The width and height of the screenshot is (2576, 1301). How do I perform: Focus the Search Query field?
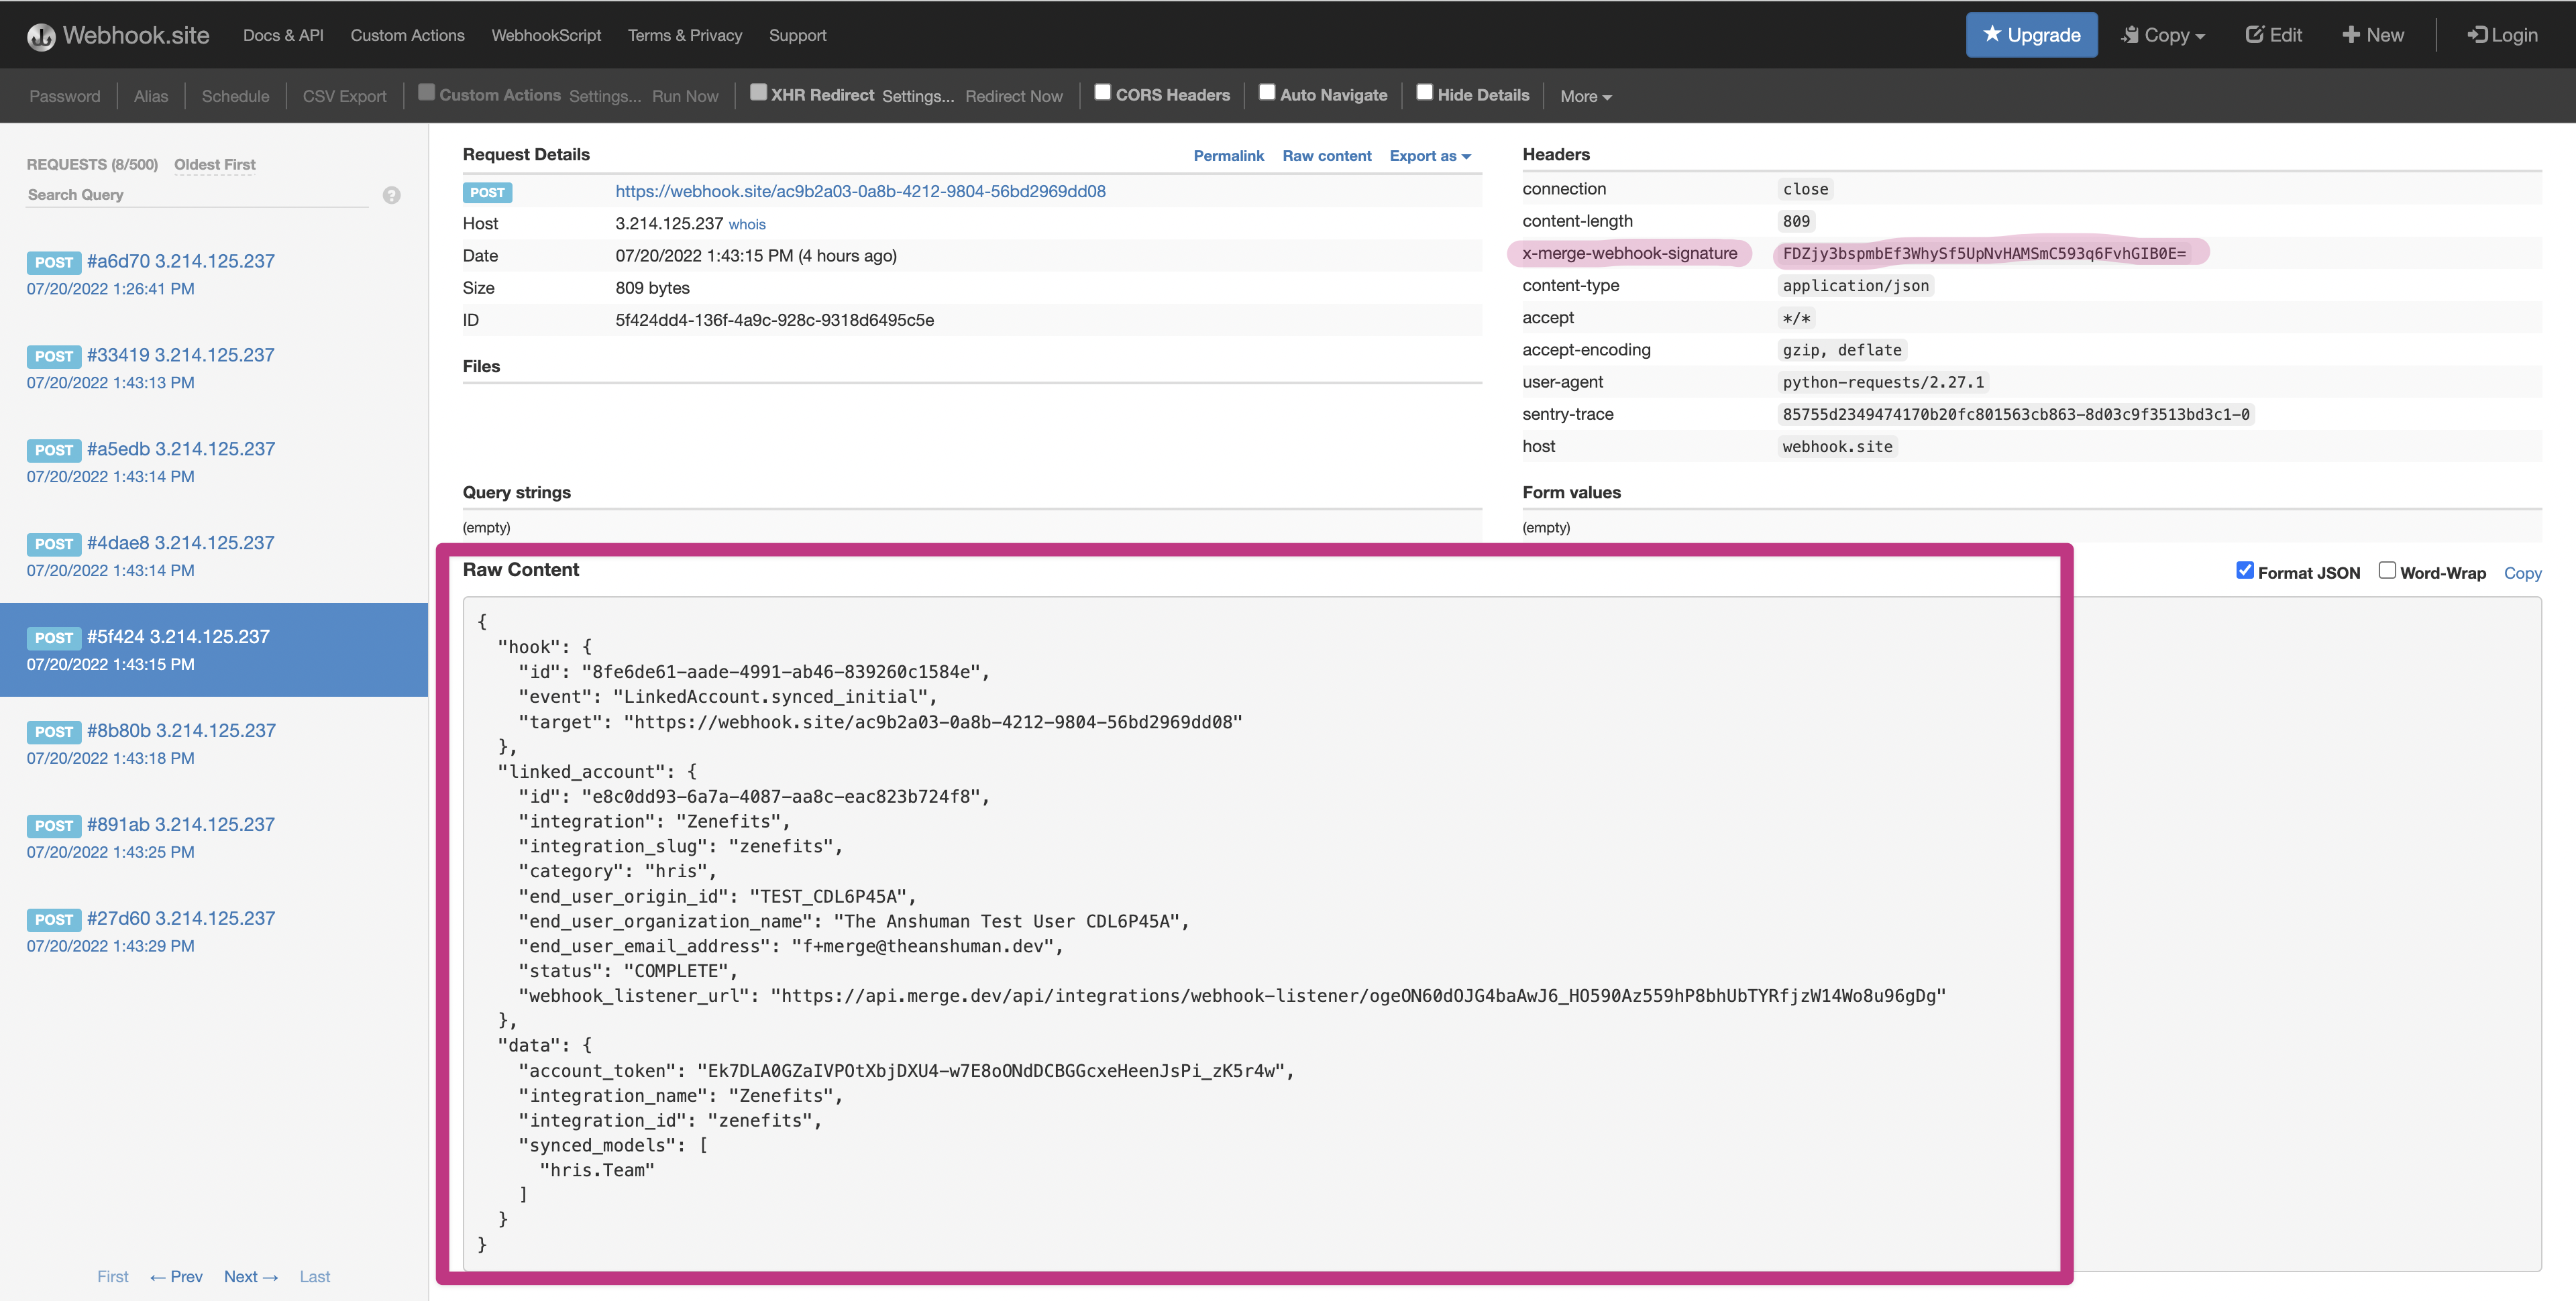[x=198, y=195]
